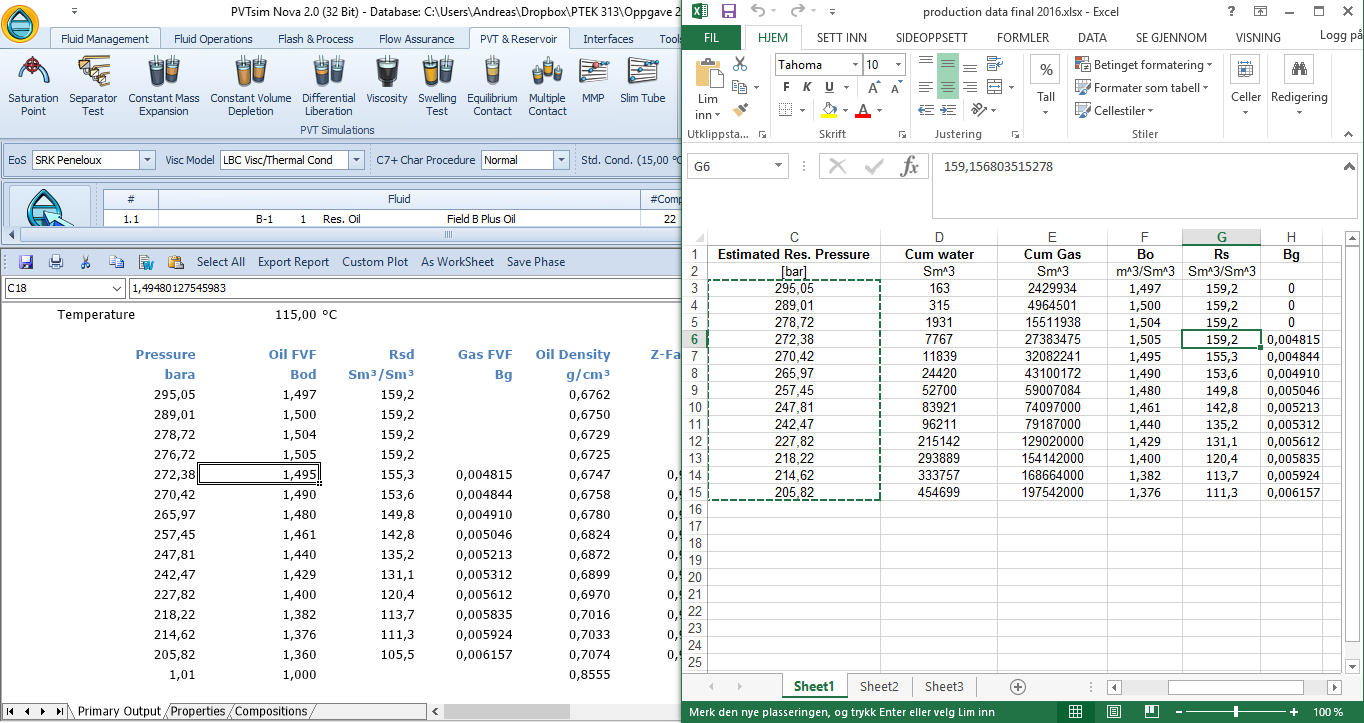Cut selection with Excel scissors icon

pos(740,64)
